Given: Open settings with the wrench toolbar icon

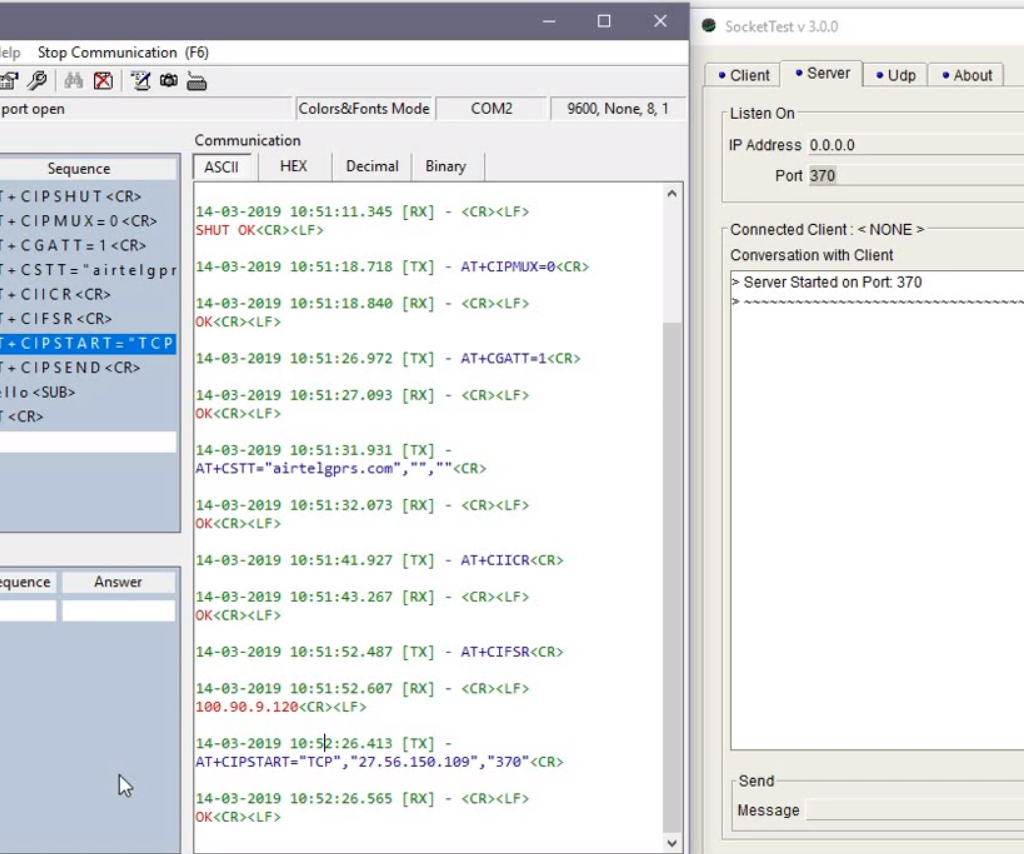Looking at the screenshot, I should click(x=37, y=81).
